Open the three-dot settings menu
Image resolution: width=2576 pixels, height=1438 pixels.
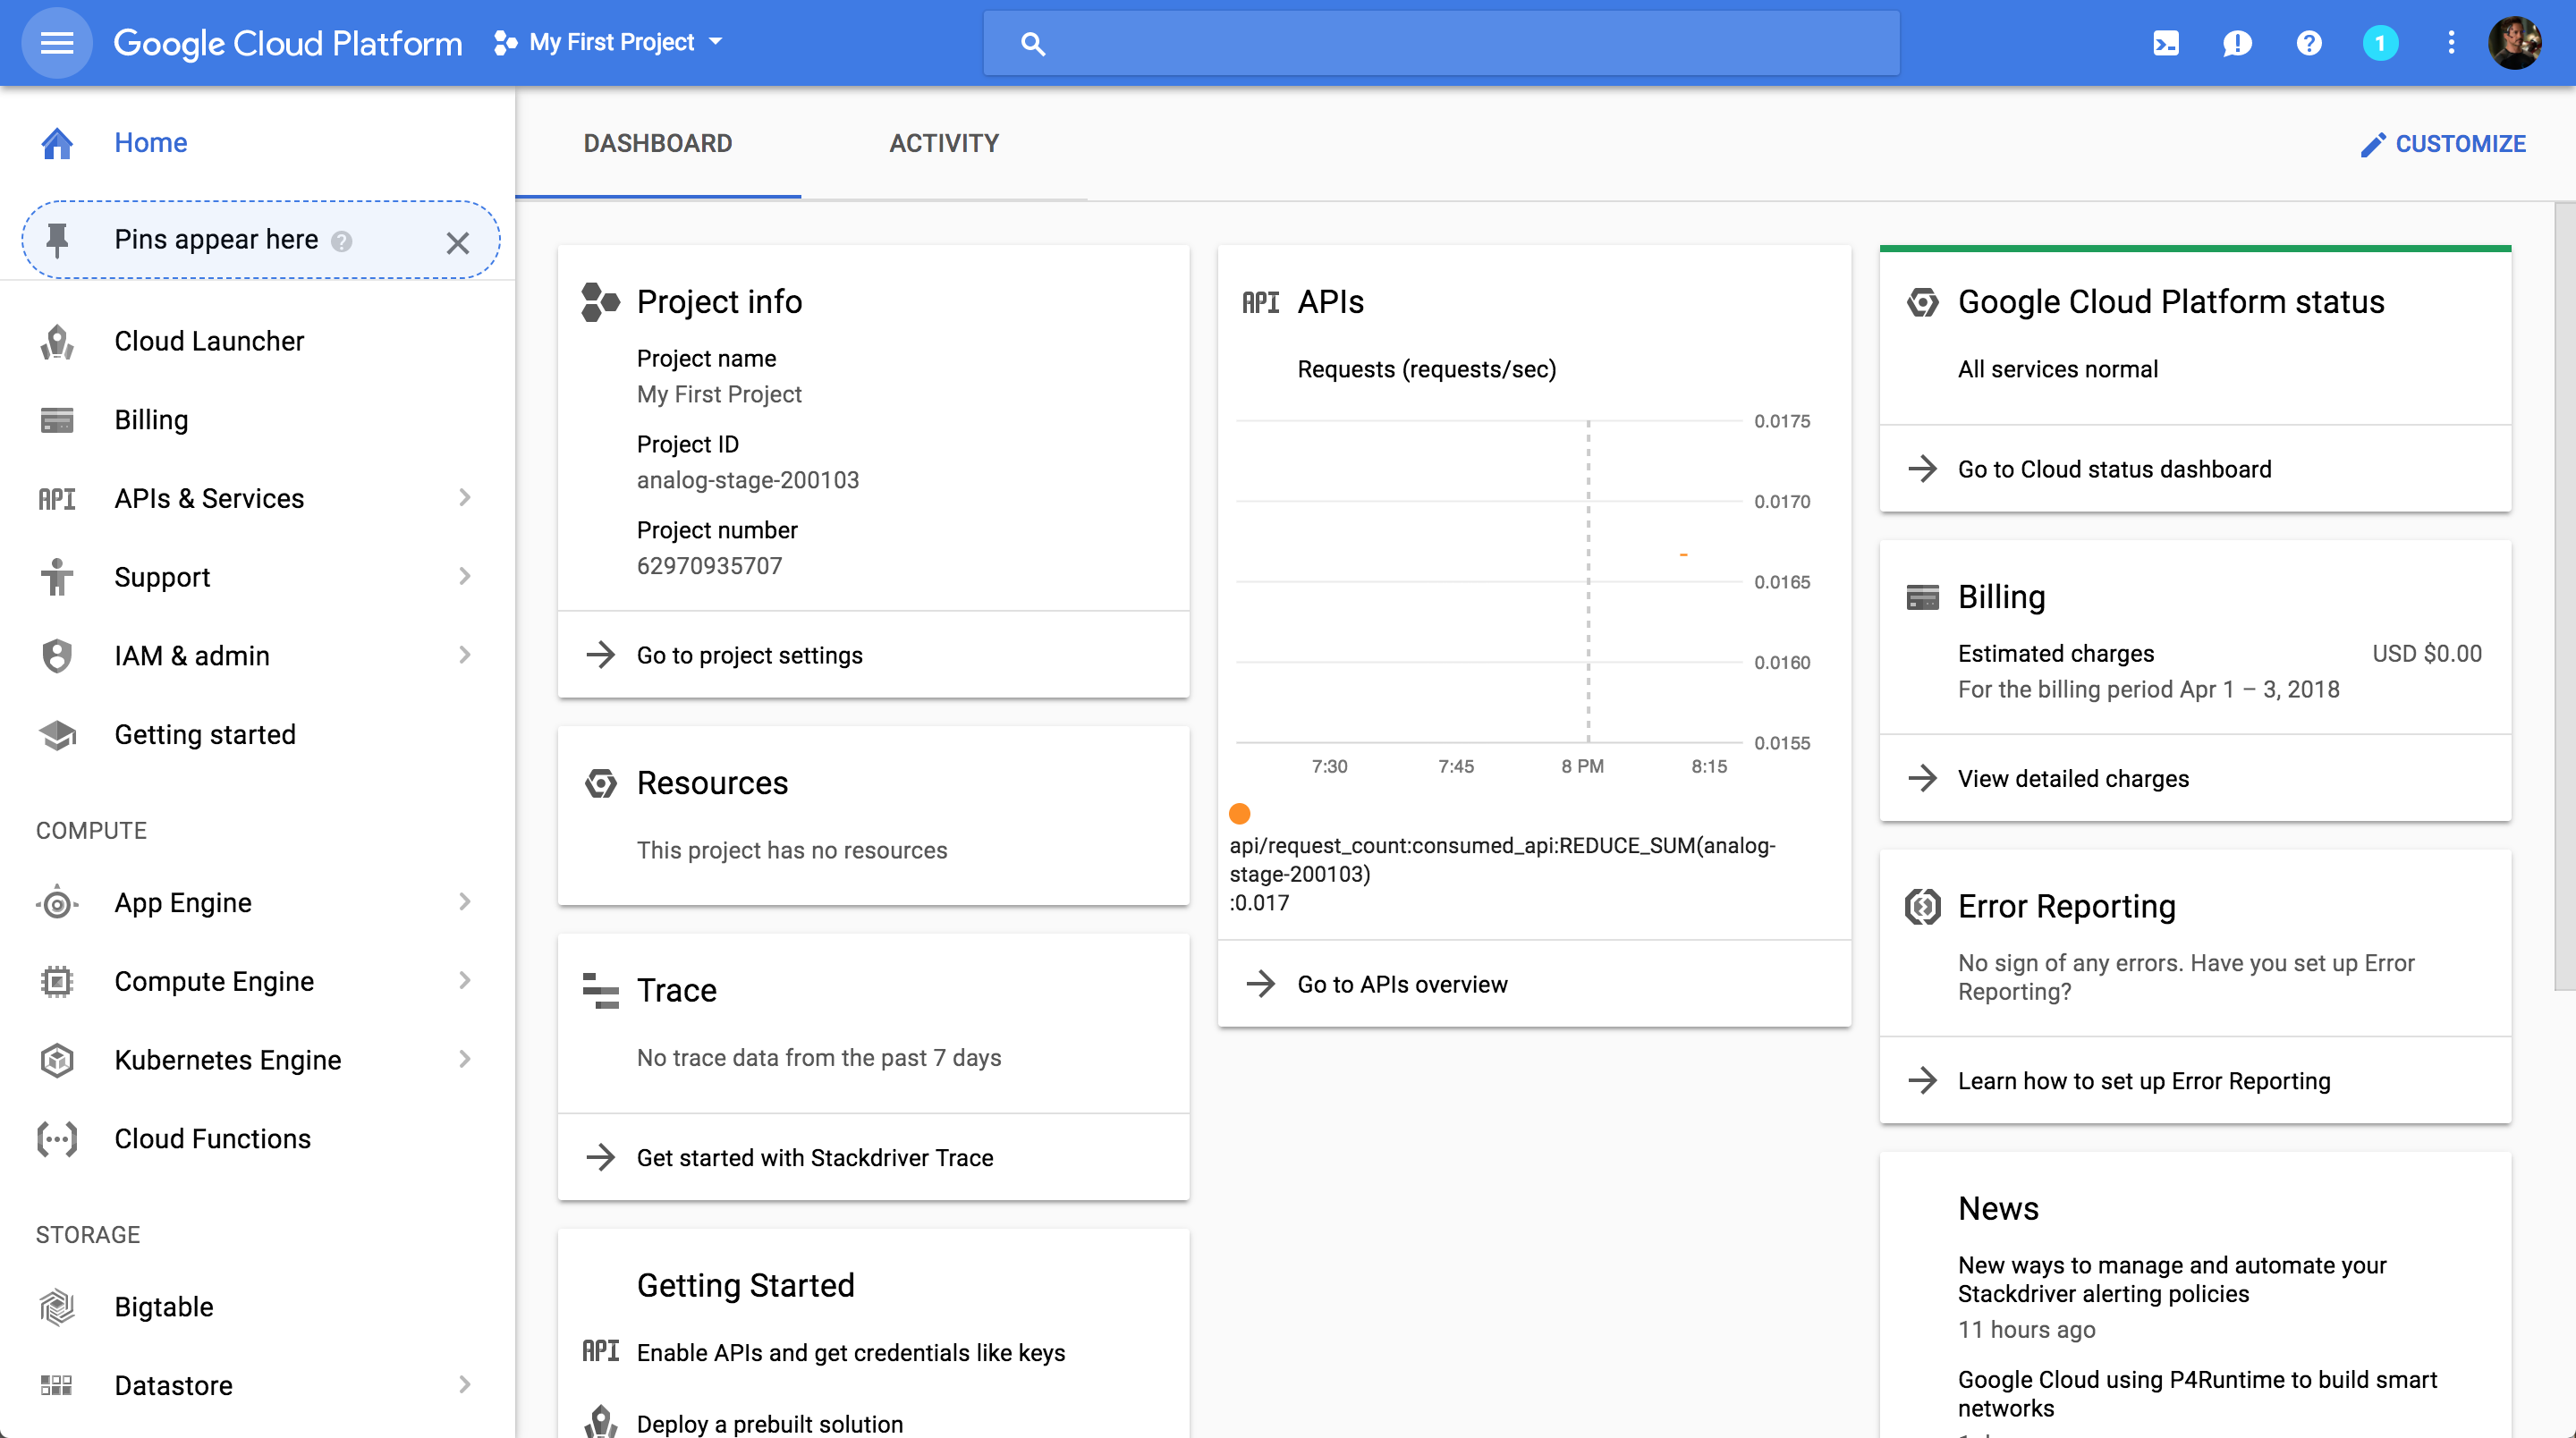point(2451,43)
